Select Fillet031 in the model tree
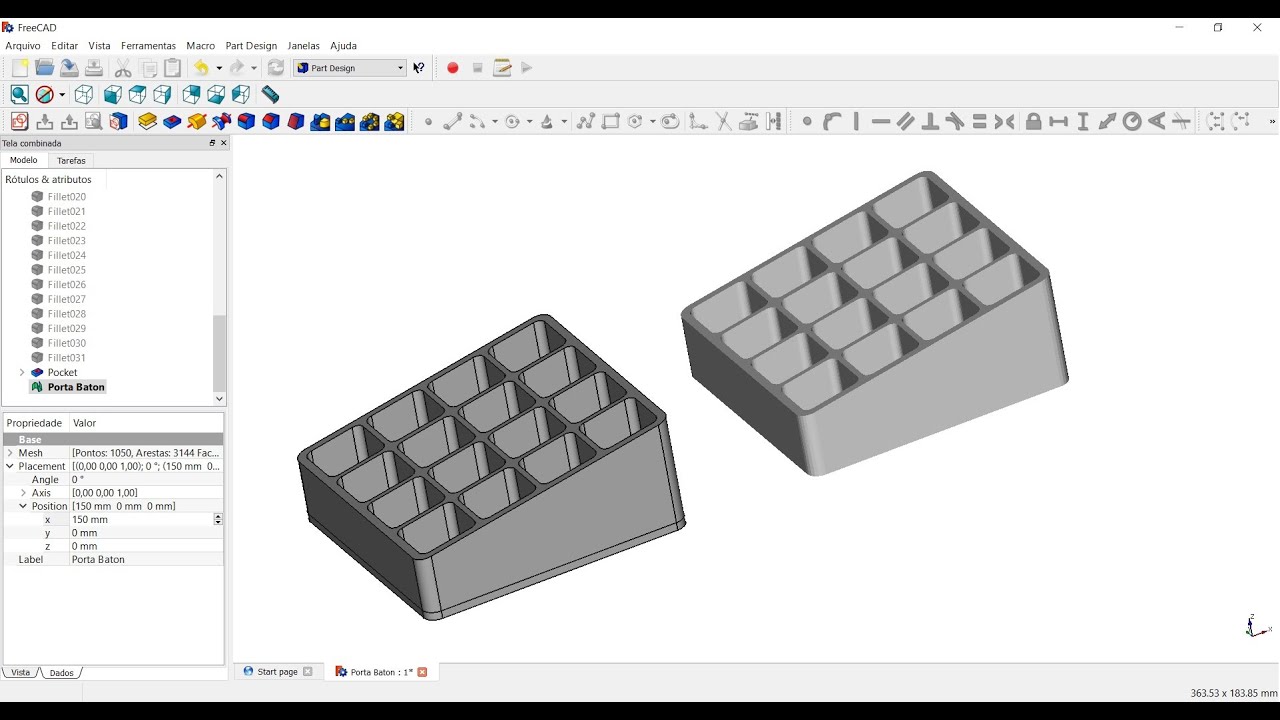1280x720 pixels. point(66,357)
